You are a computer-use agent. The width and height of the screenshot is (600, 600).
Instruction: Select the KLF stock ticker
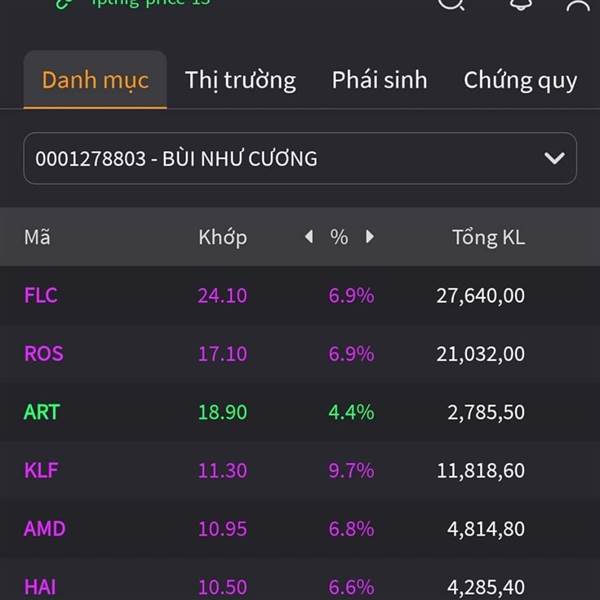[x=41, y=470]
